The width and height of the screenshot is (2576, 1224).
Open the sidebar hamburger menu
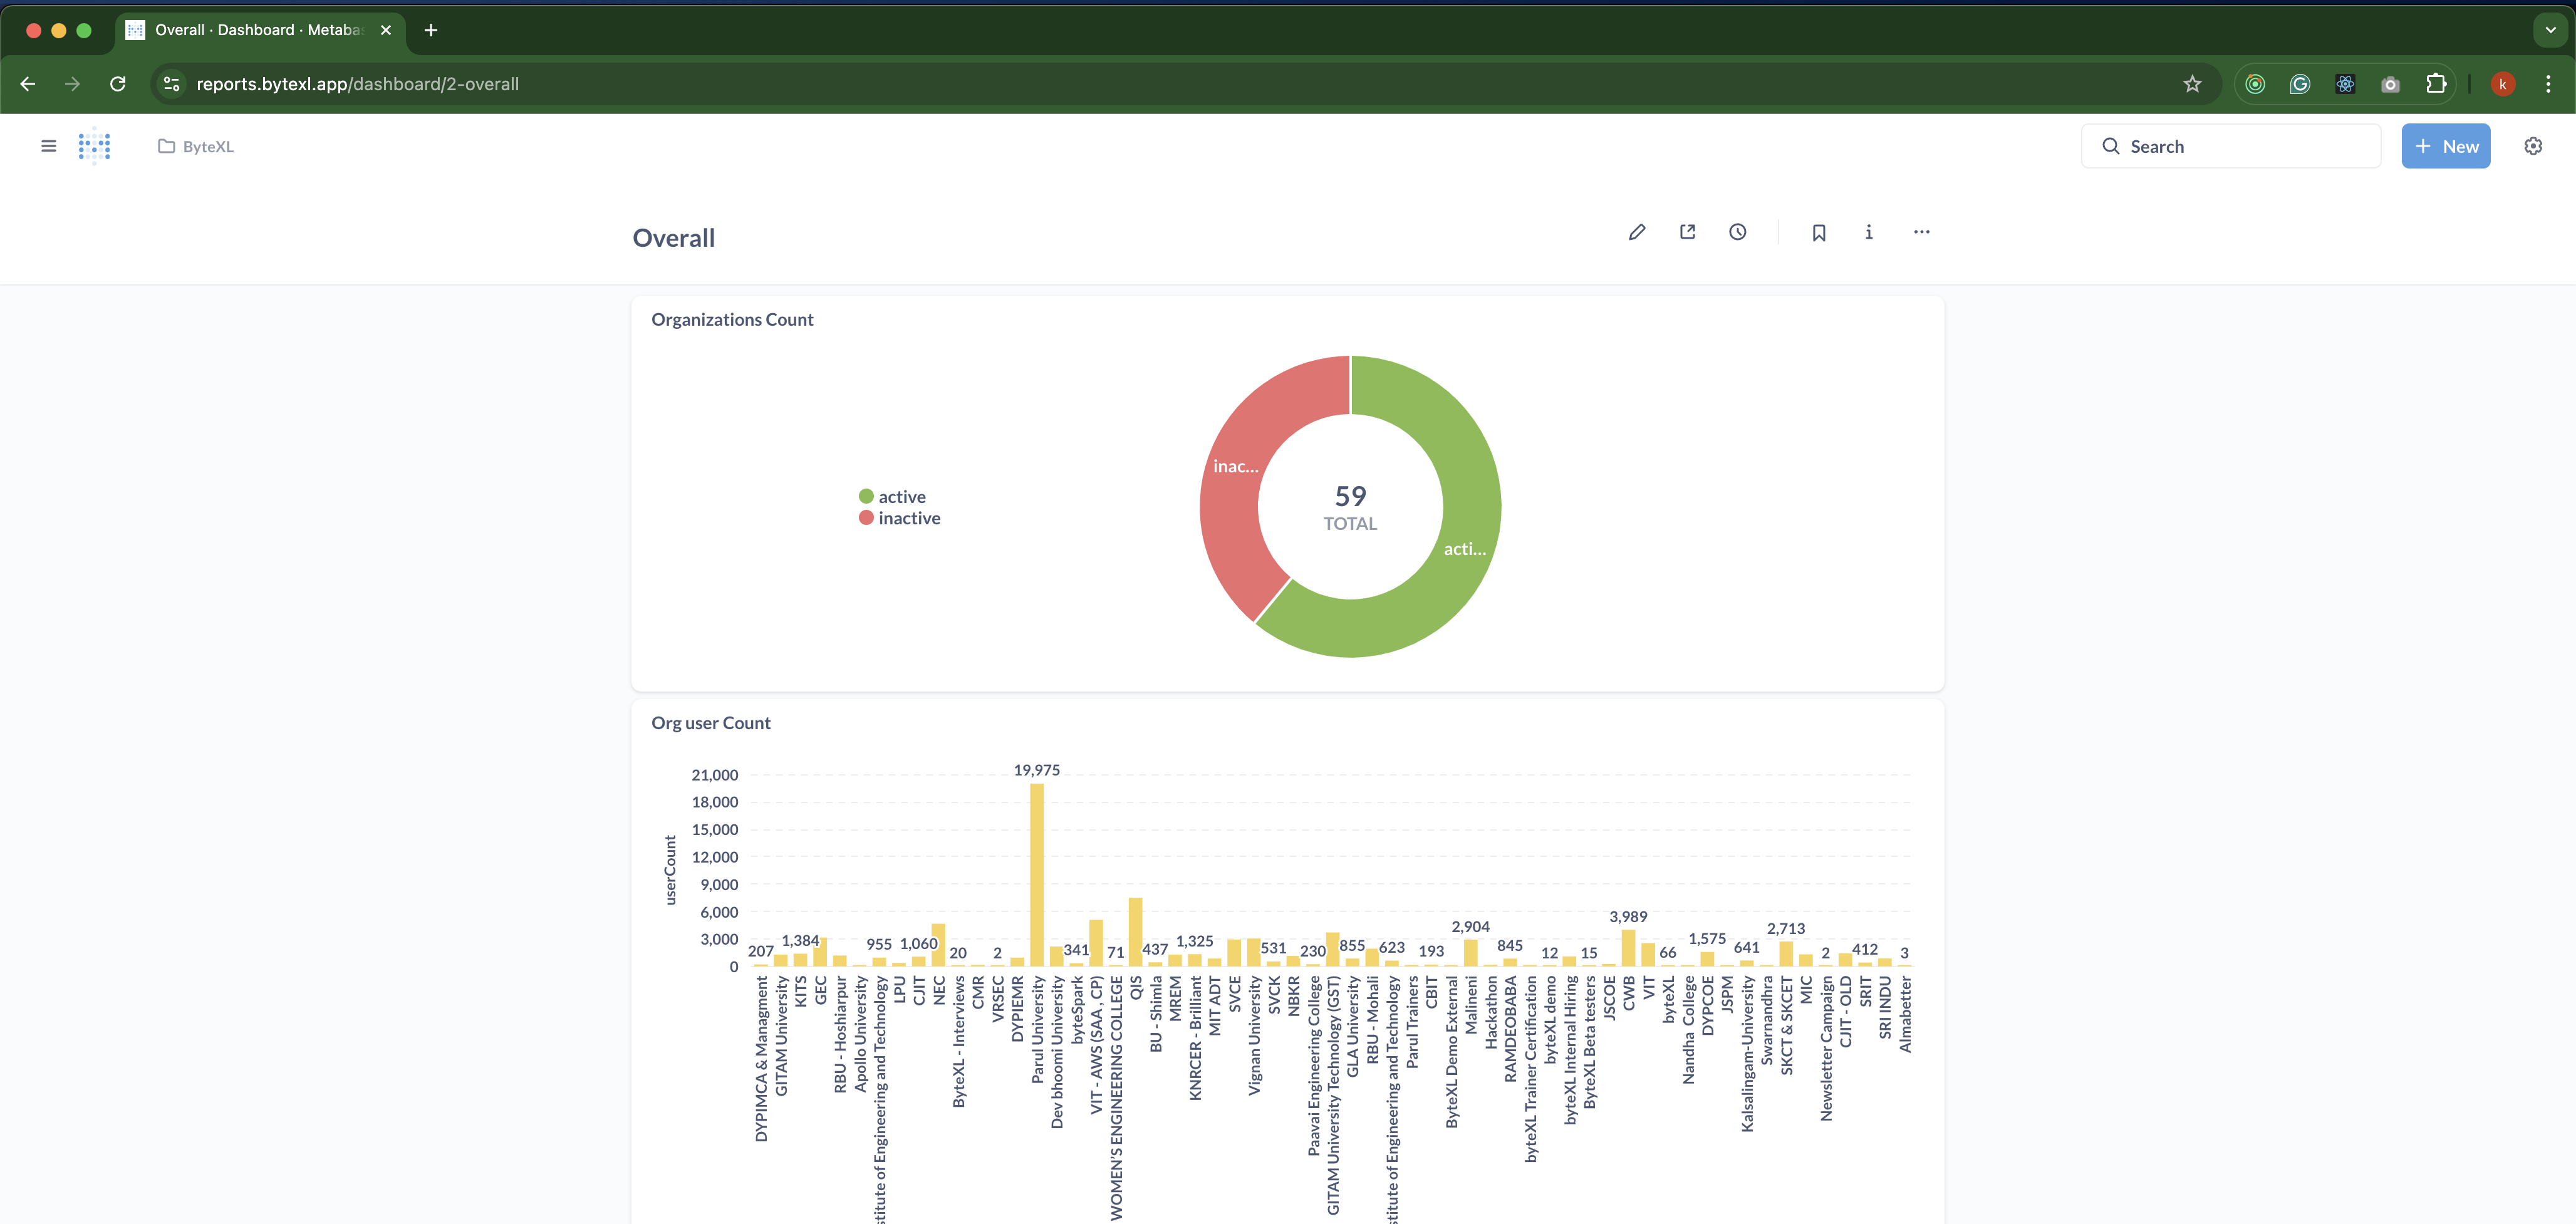(x=48, y=146)
